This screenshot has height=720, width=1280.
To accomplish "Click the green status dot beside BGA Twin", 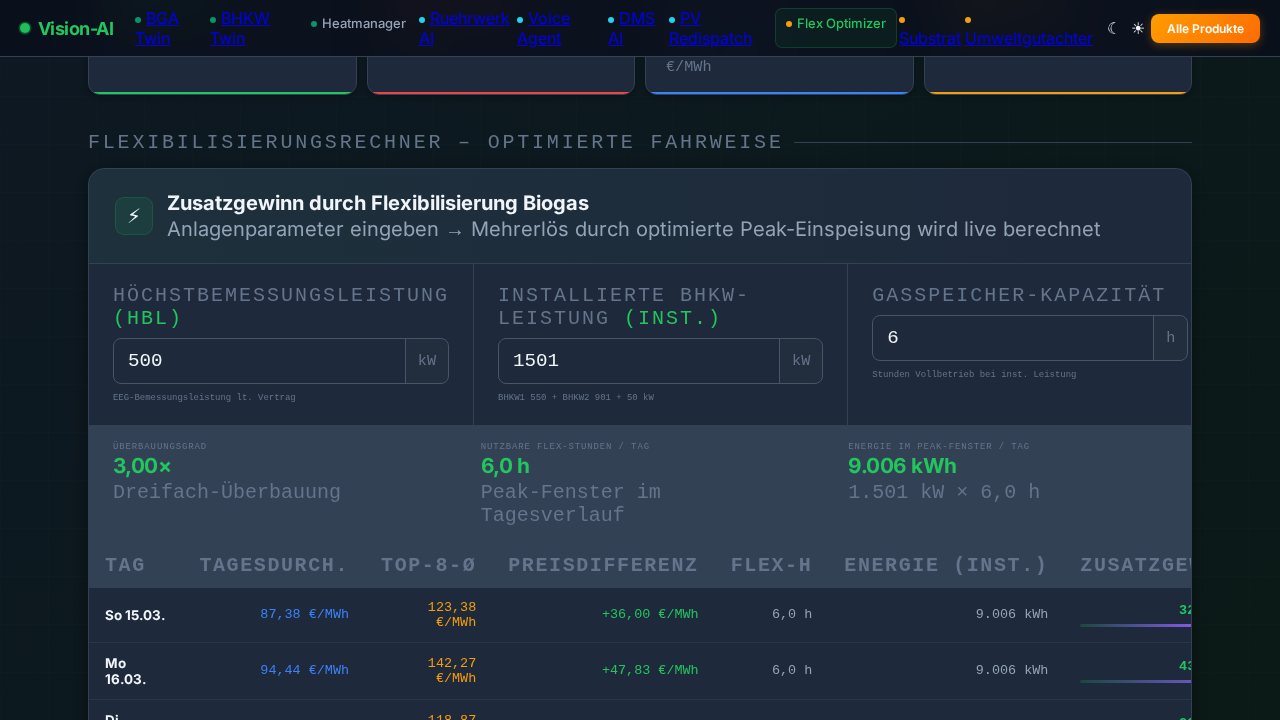I will [137, 18].
